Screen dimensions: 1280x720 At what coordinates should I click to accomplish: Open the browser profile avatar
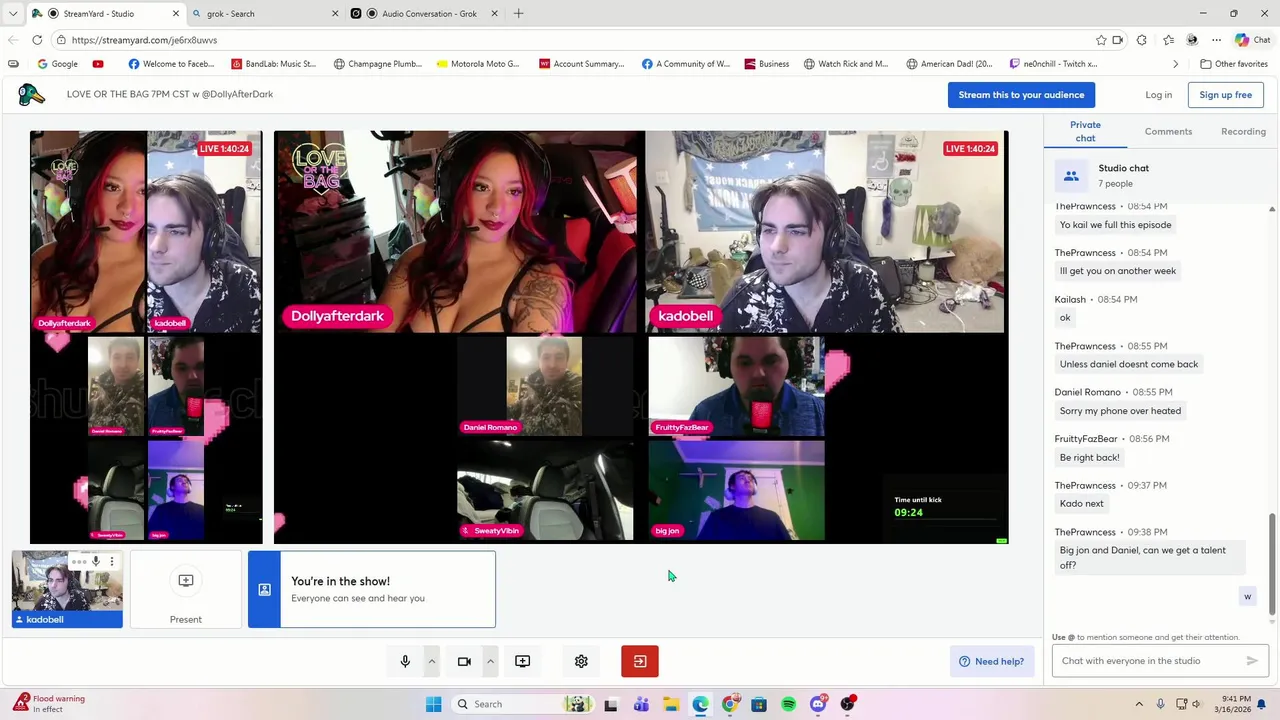click(1192, 40)
